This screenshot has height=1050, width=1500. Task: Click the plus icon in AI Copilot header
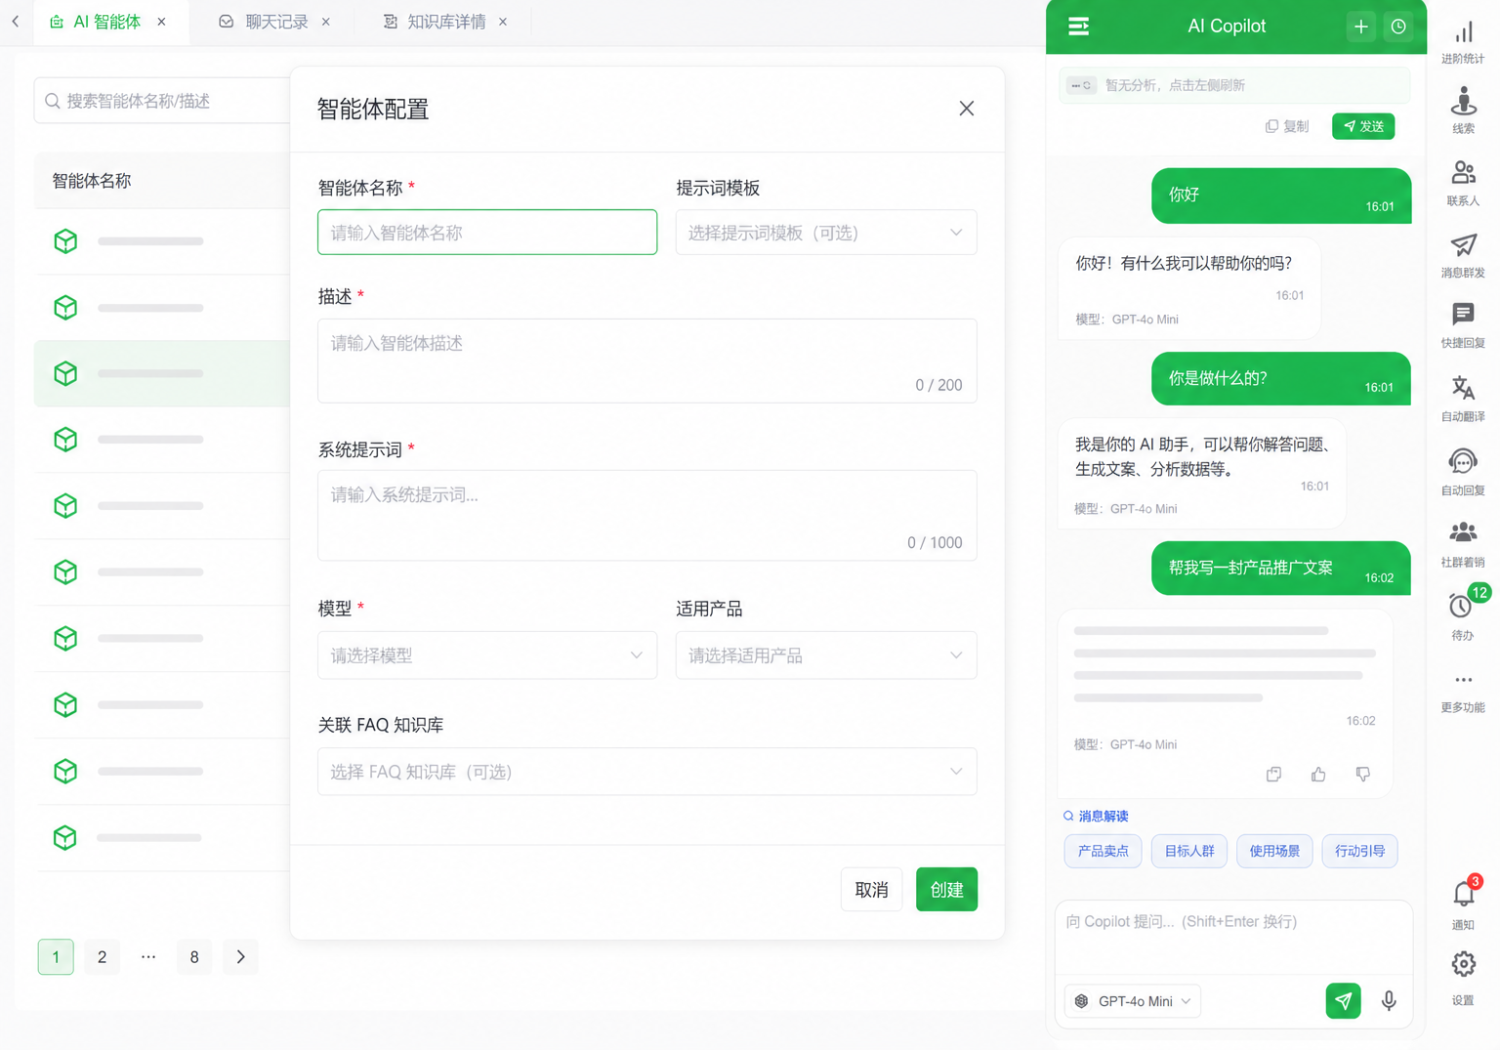point(1361,27)
